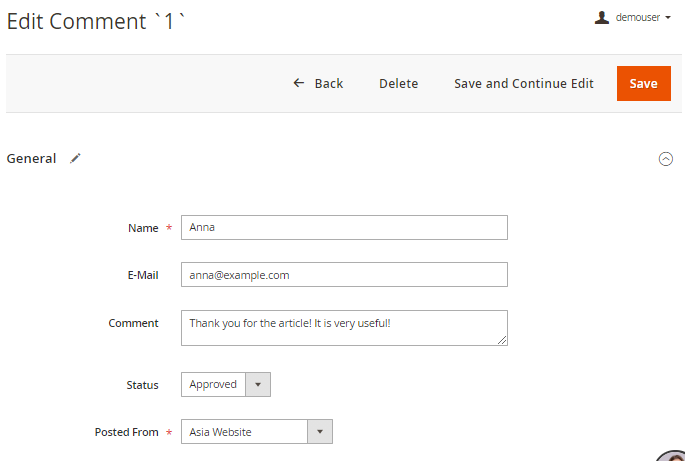Click the Posted From dropdown arrow
The image size is (685, 461).
coord(319,432)
